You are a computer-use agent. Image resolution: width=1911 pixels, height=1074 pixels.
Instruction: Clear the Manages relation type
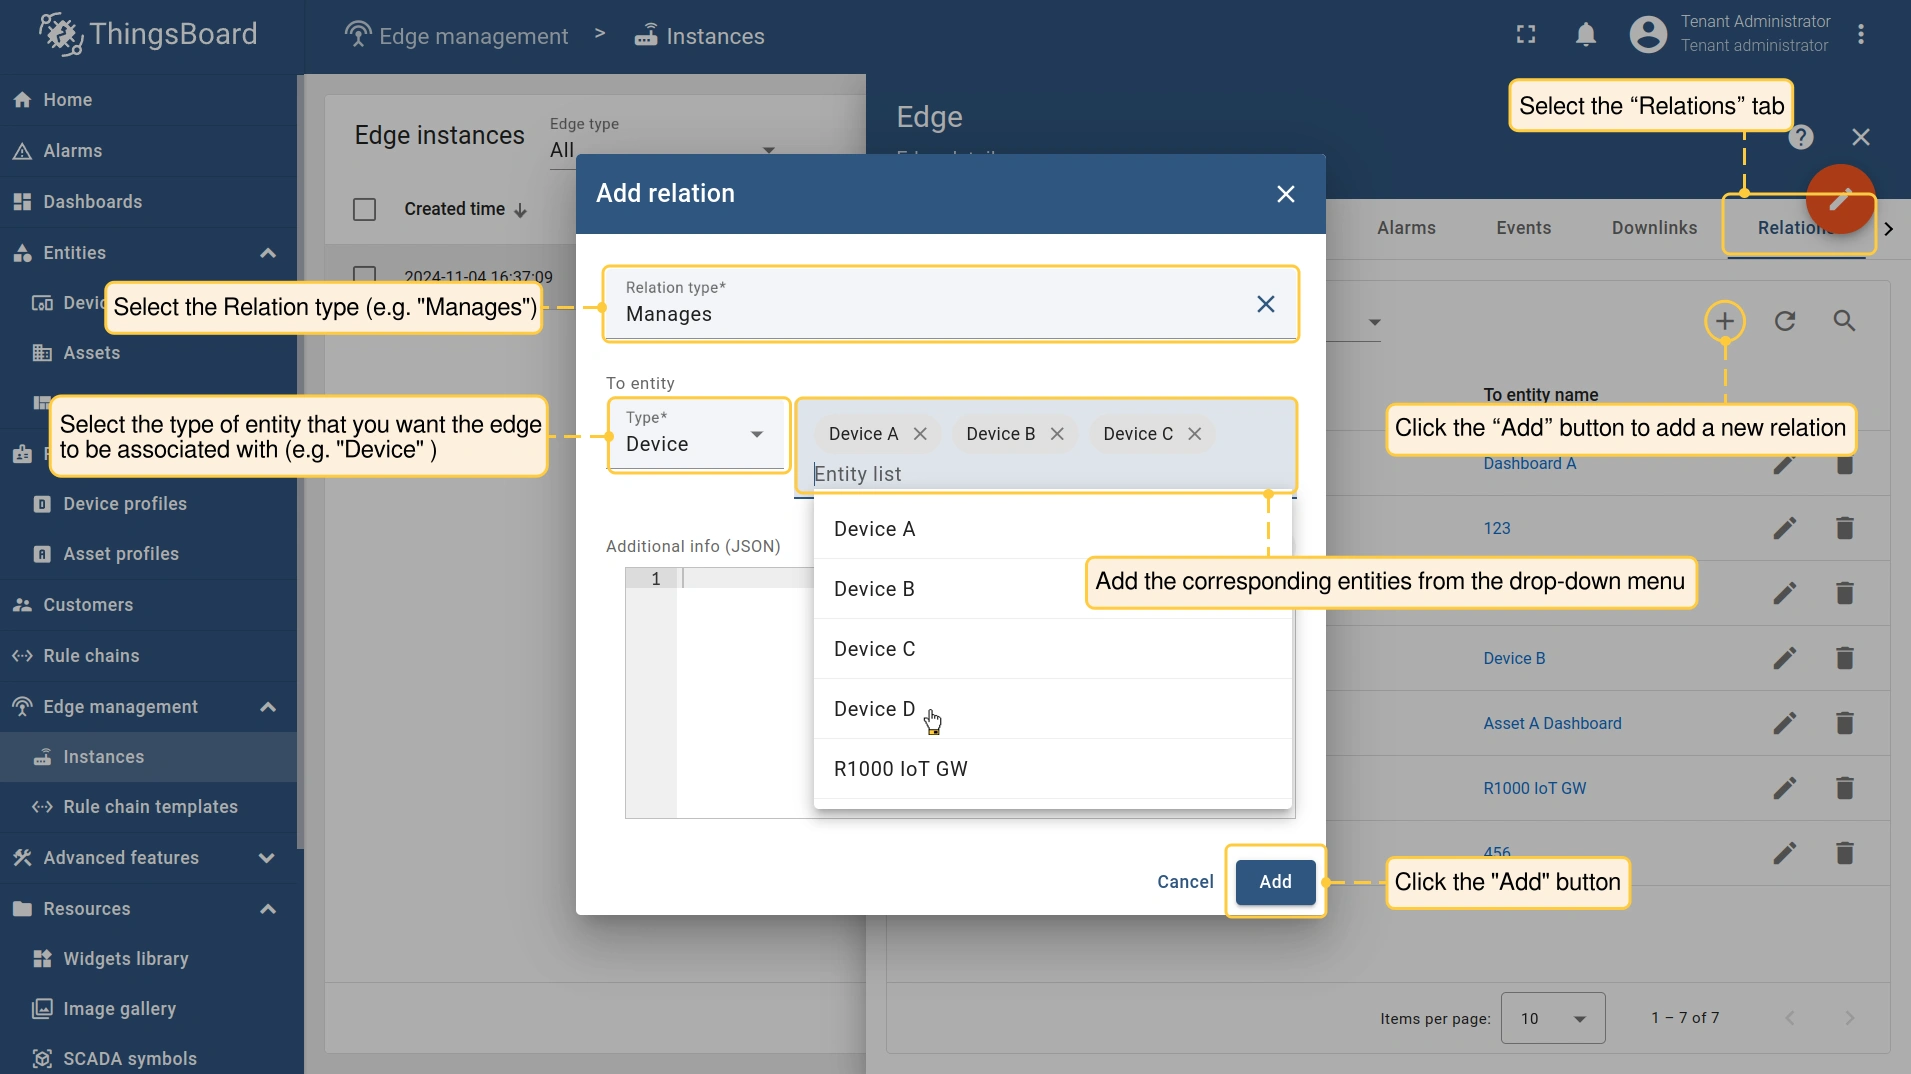point(1265,304)
